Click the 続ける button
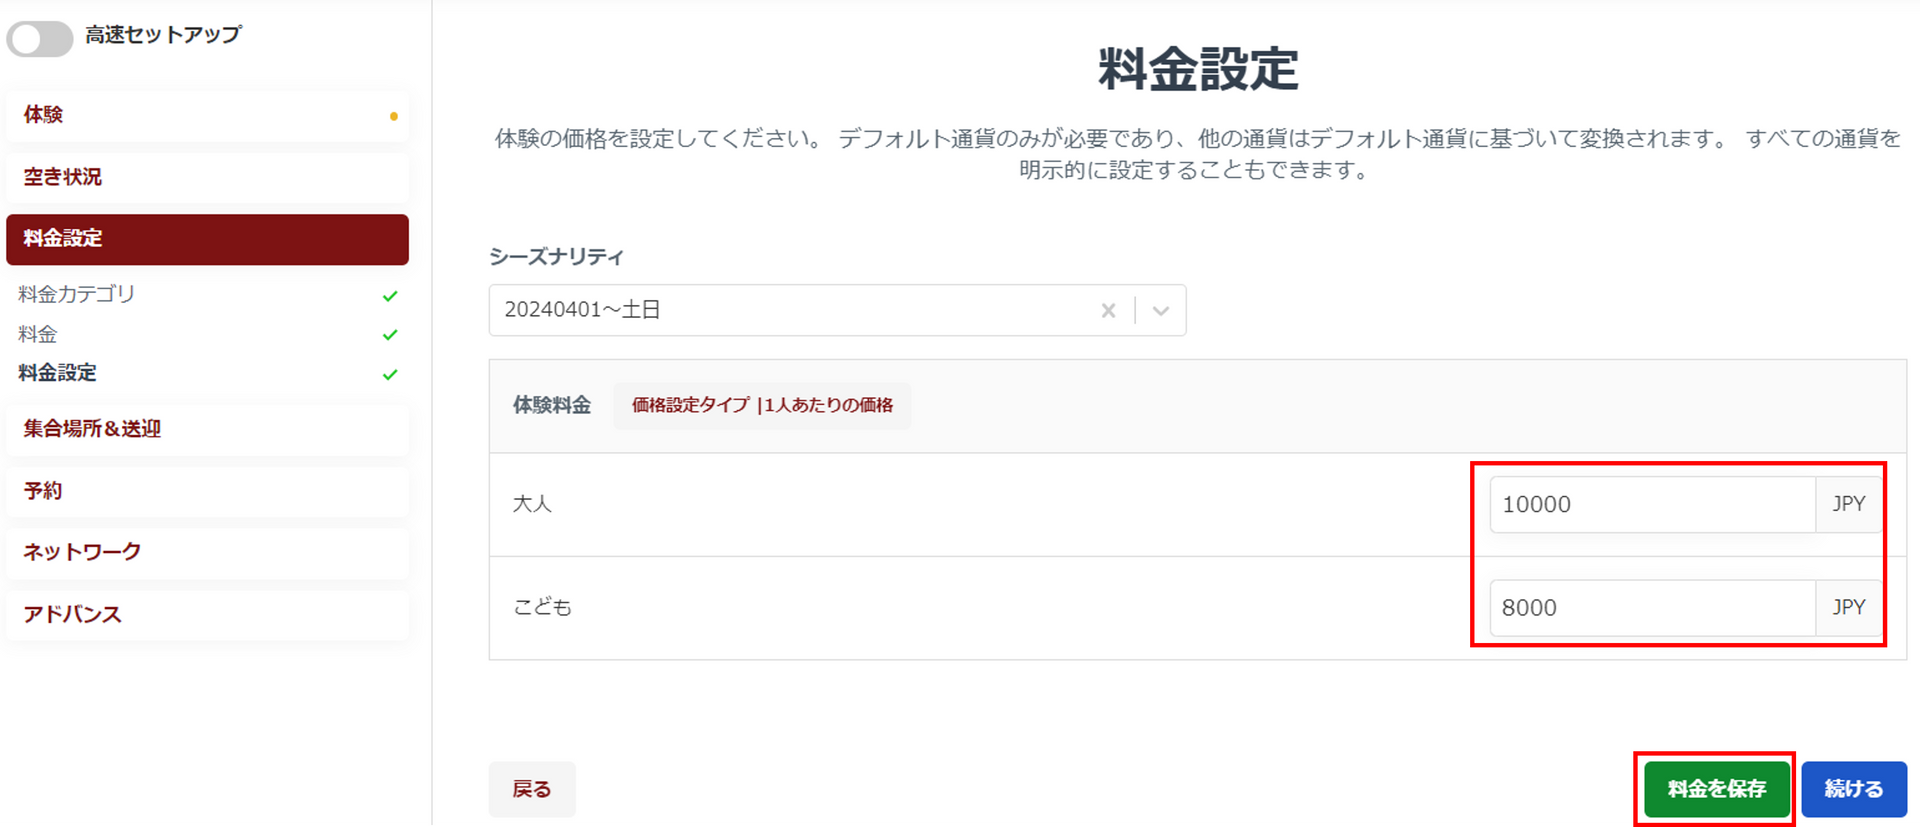Image resolution: width=1920 pixels, height=827 pixels. (1853, 789)
